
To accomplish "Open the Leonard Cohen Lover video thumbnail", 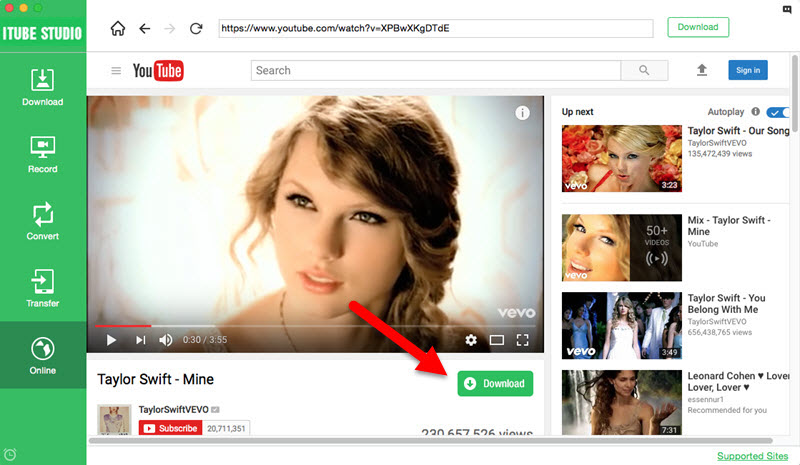I will point(621,402).
